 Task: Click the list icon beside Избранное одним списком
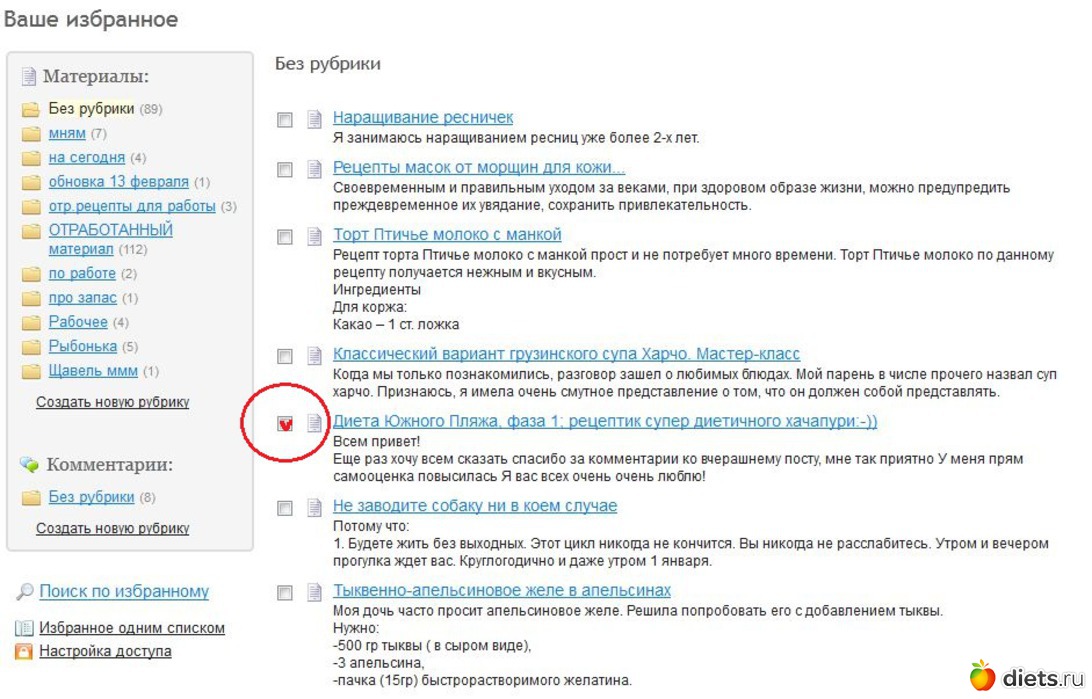pos(24,629)
